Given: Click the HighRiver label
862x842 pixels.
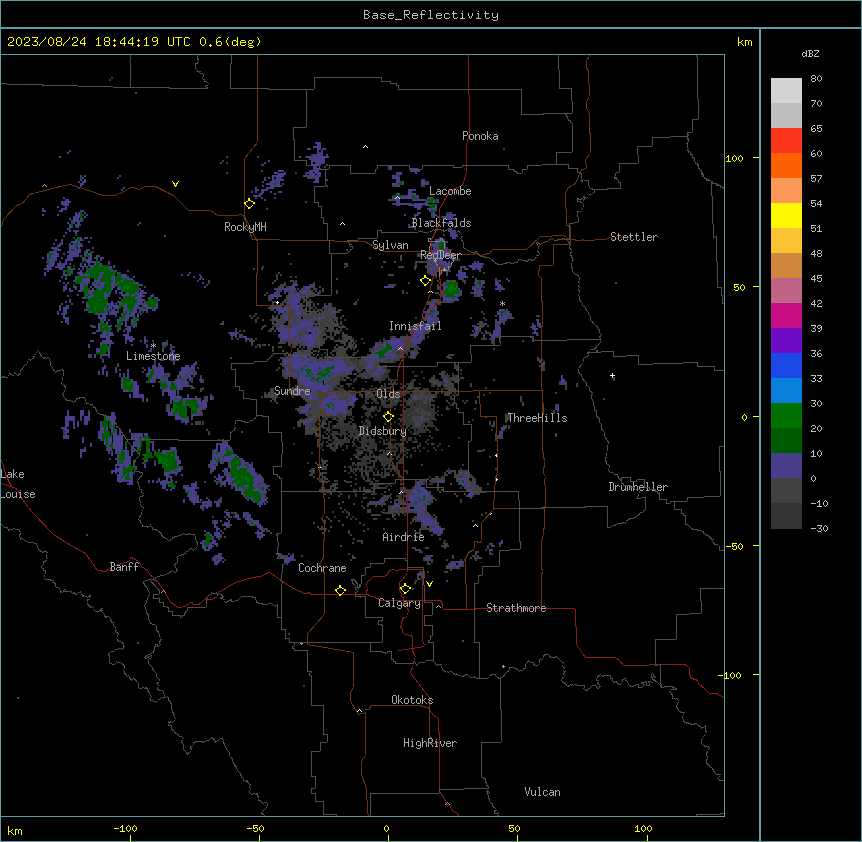Looking at the screenshot, I should (430, 743).
